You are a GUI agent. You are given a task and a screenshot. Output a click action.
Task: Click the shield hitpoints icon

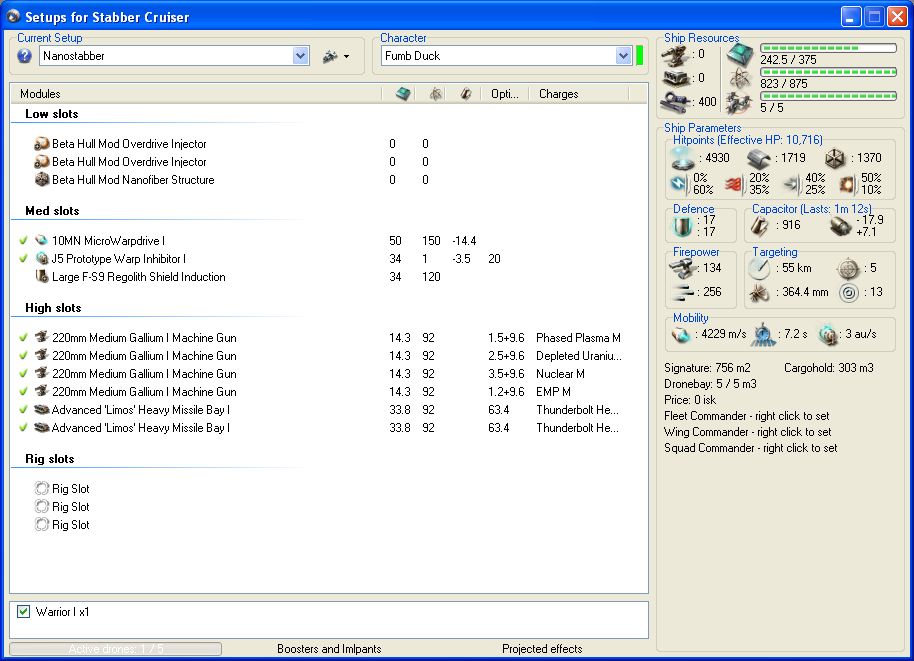683,158
